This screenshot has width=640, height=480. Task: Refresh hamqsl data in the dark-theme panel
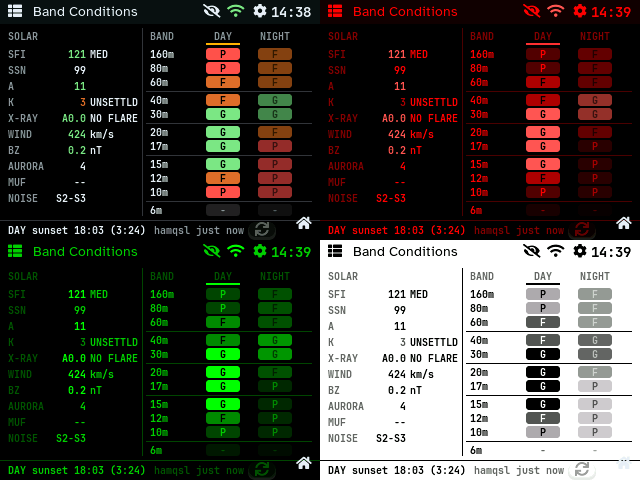262,230
